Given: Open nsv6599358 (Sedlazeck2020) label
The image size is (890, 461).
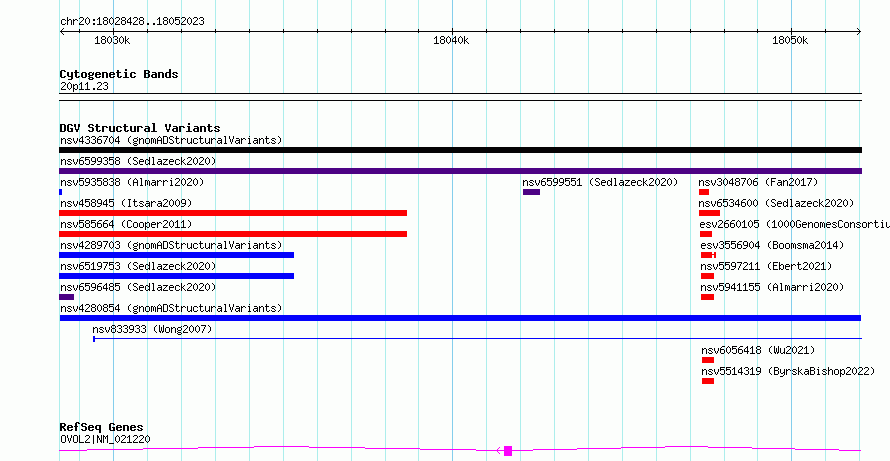Looking at the screenshot, I should [138, 161].
